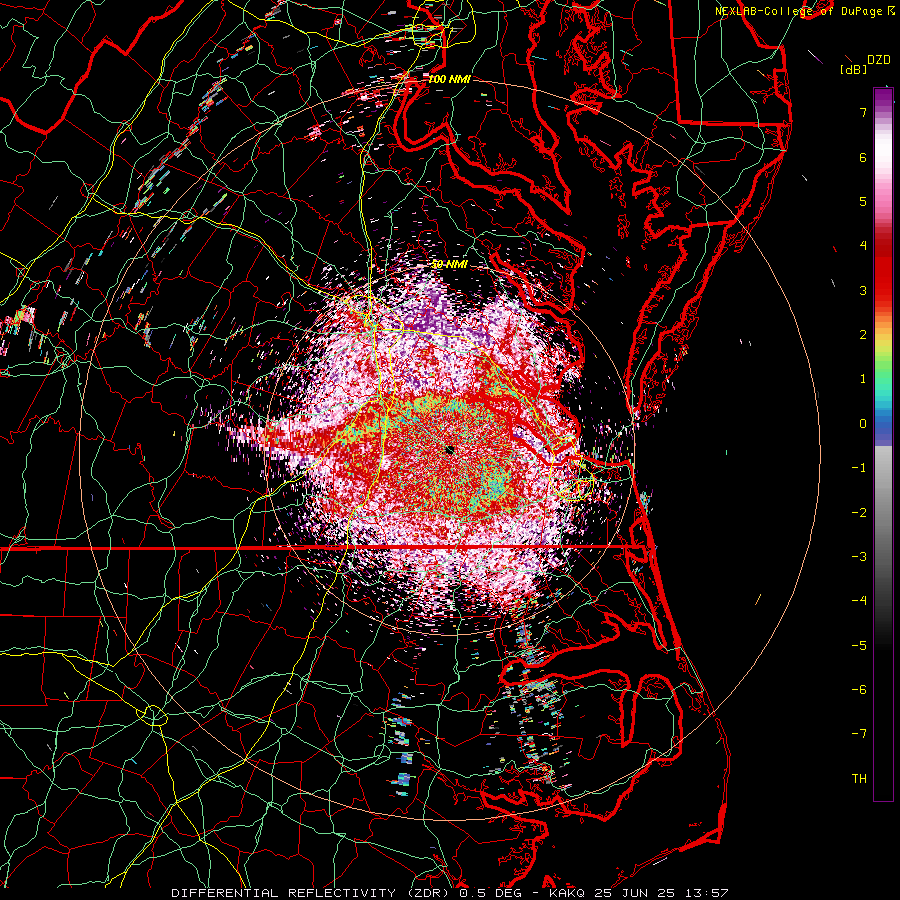
Task: Click the black radar site marker at center
Action: point(450,450)
